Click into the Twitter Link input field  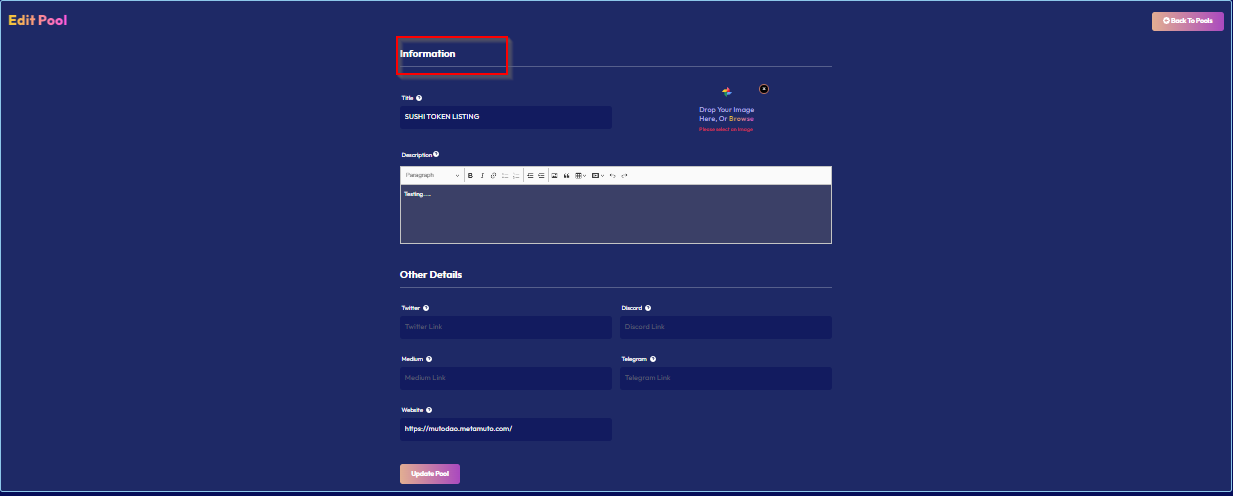(505, 327)
